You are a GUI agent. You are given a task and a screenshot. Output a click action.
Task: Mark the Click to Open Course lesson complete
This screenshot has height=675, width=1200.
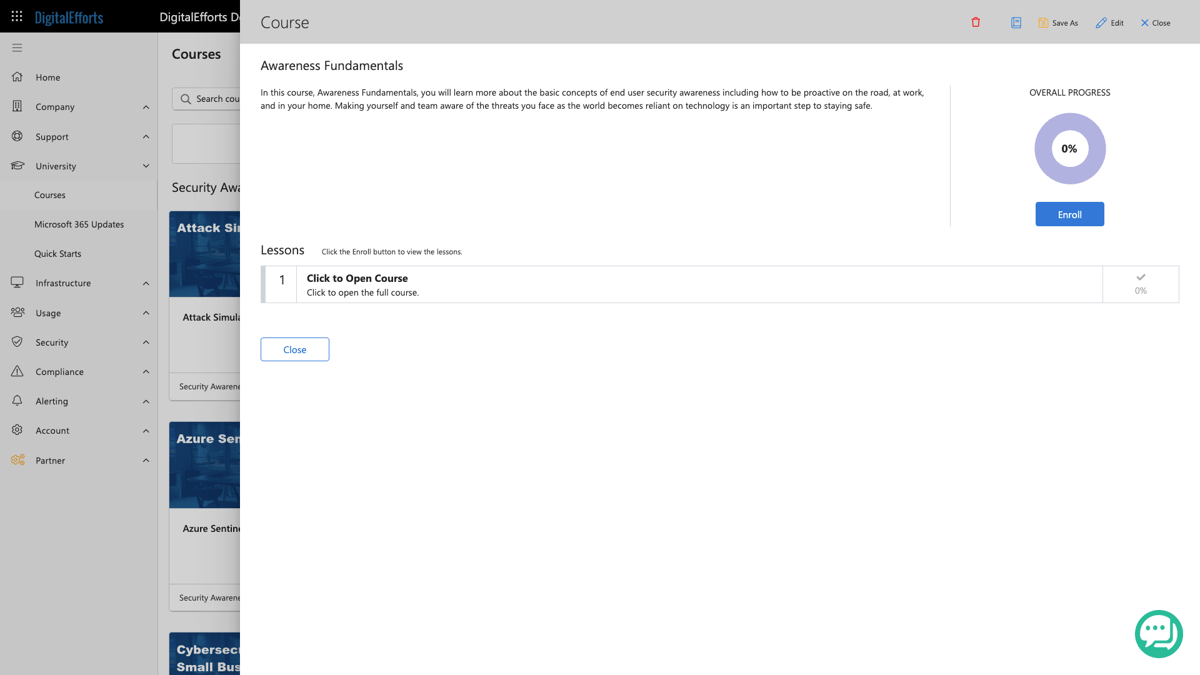pos(1140,278)
